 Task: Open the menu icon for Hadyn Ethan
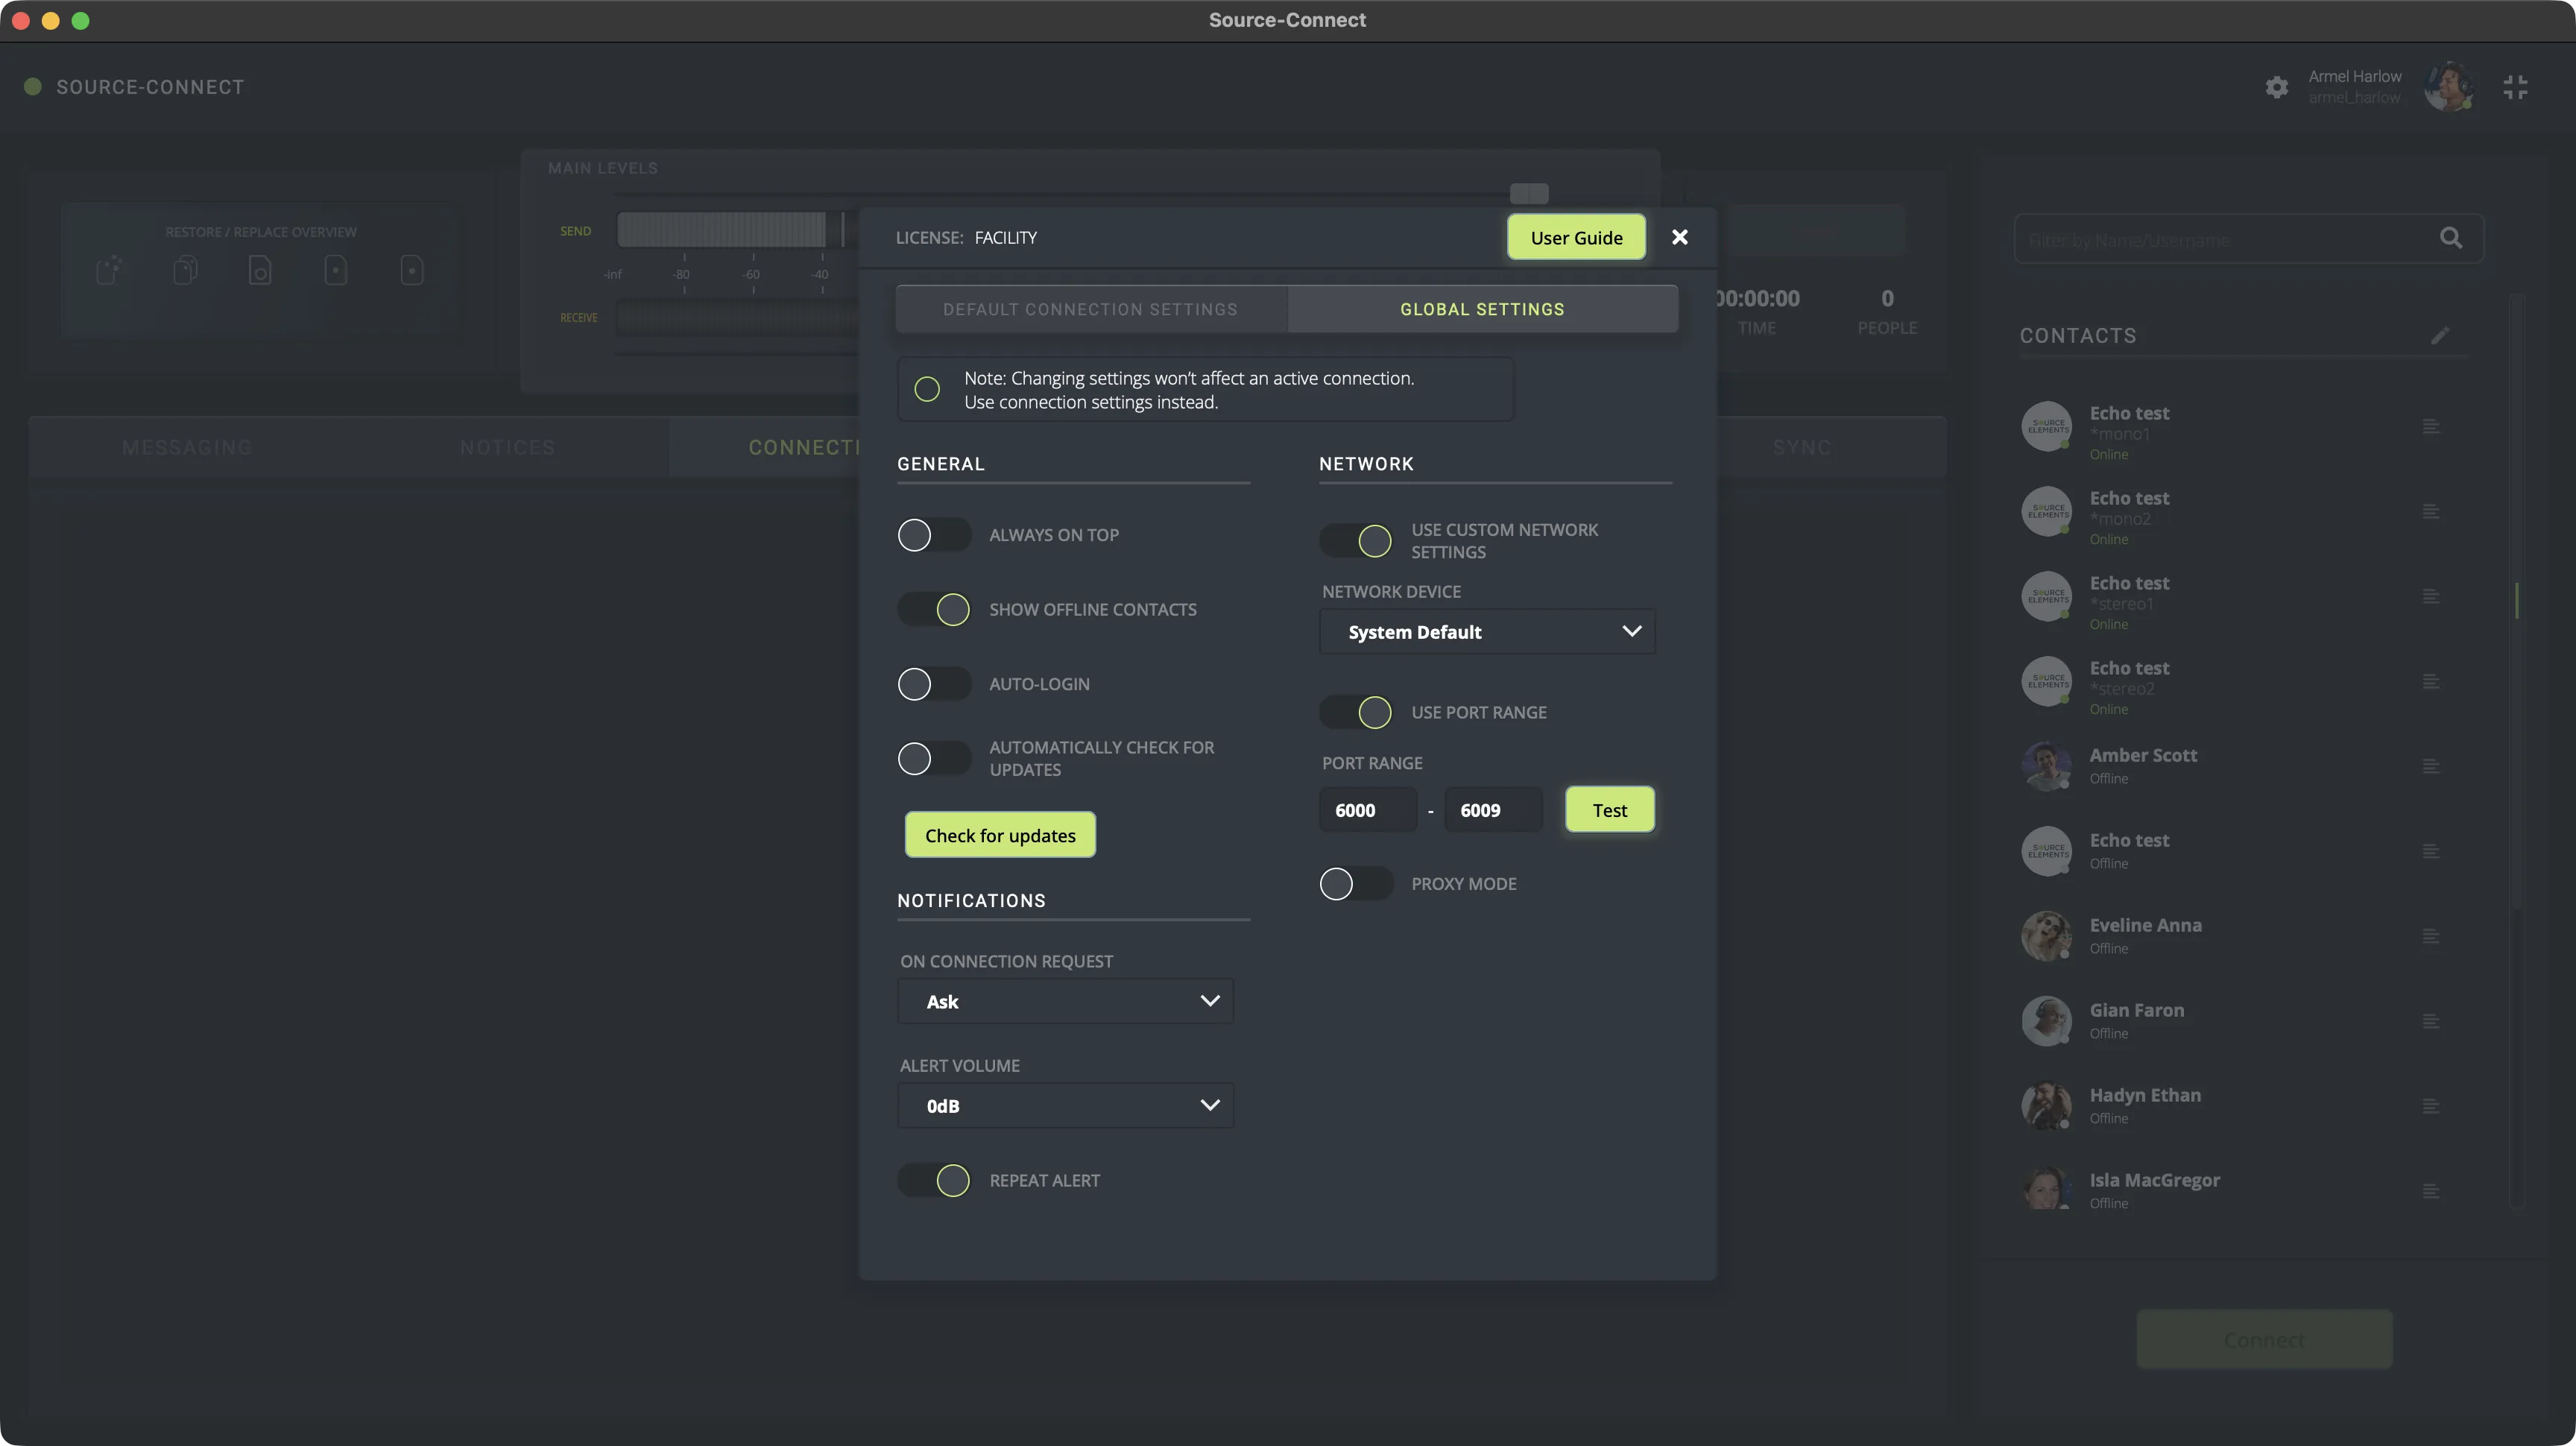click(2431, 1107)
